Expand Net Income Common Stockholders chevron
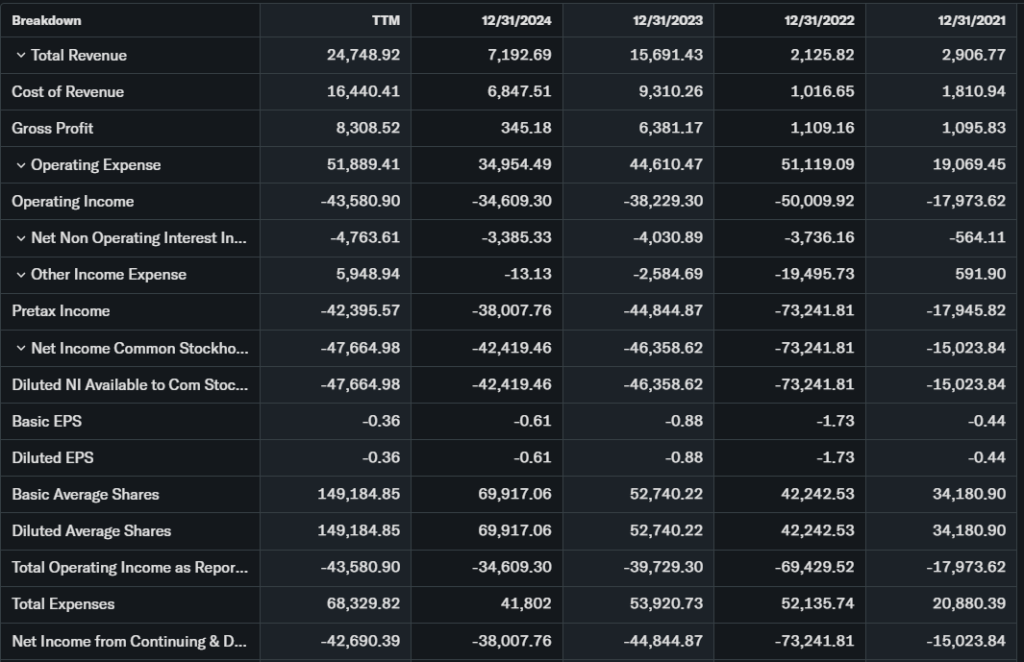Screen dimensions: 1024x662 20,348
